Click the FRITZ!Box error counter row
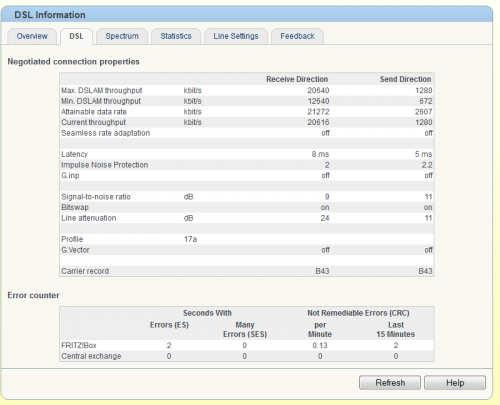500x405 pixels. pyautogui.click(x=247, y=346)
